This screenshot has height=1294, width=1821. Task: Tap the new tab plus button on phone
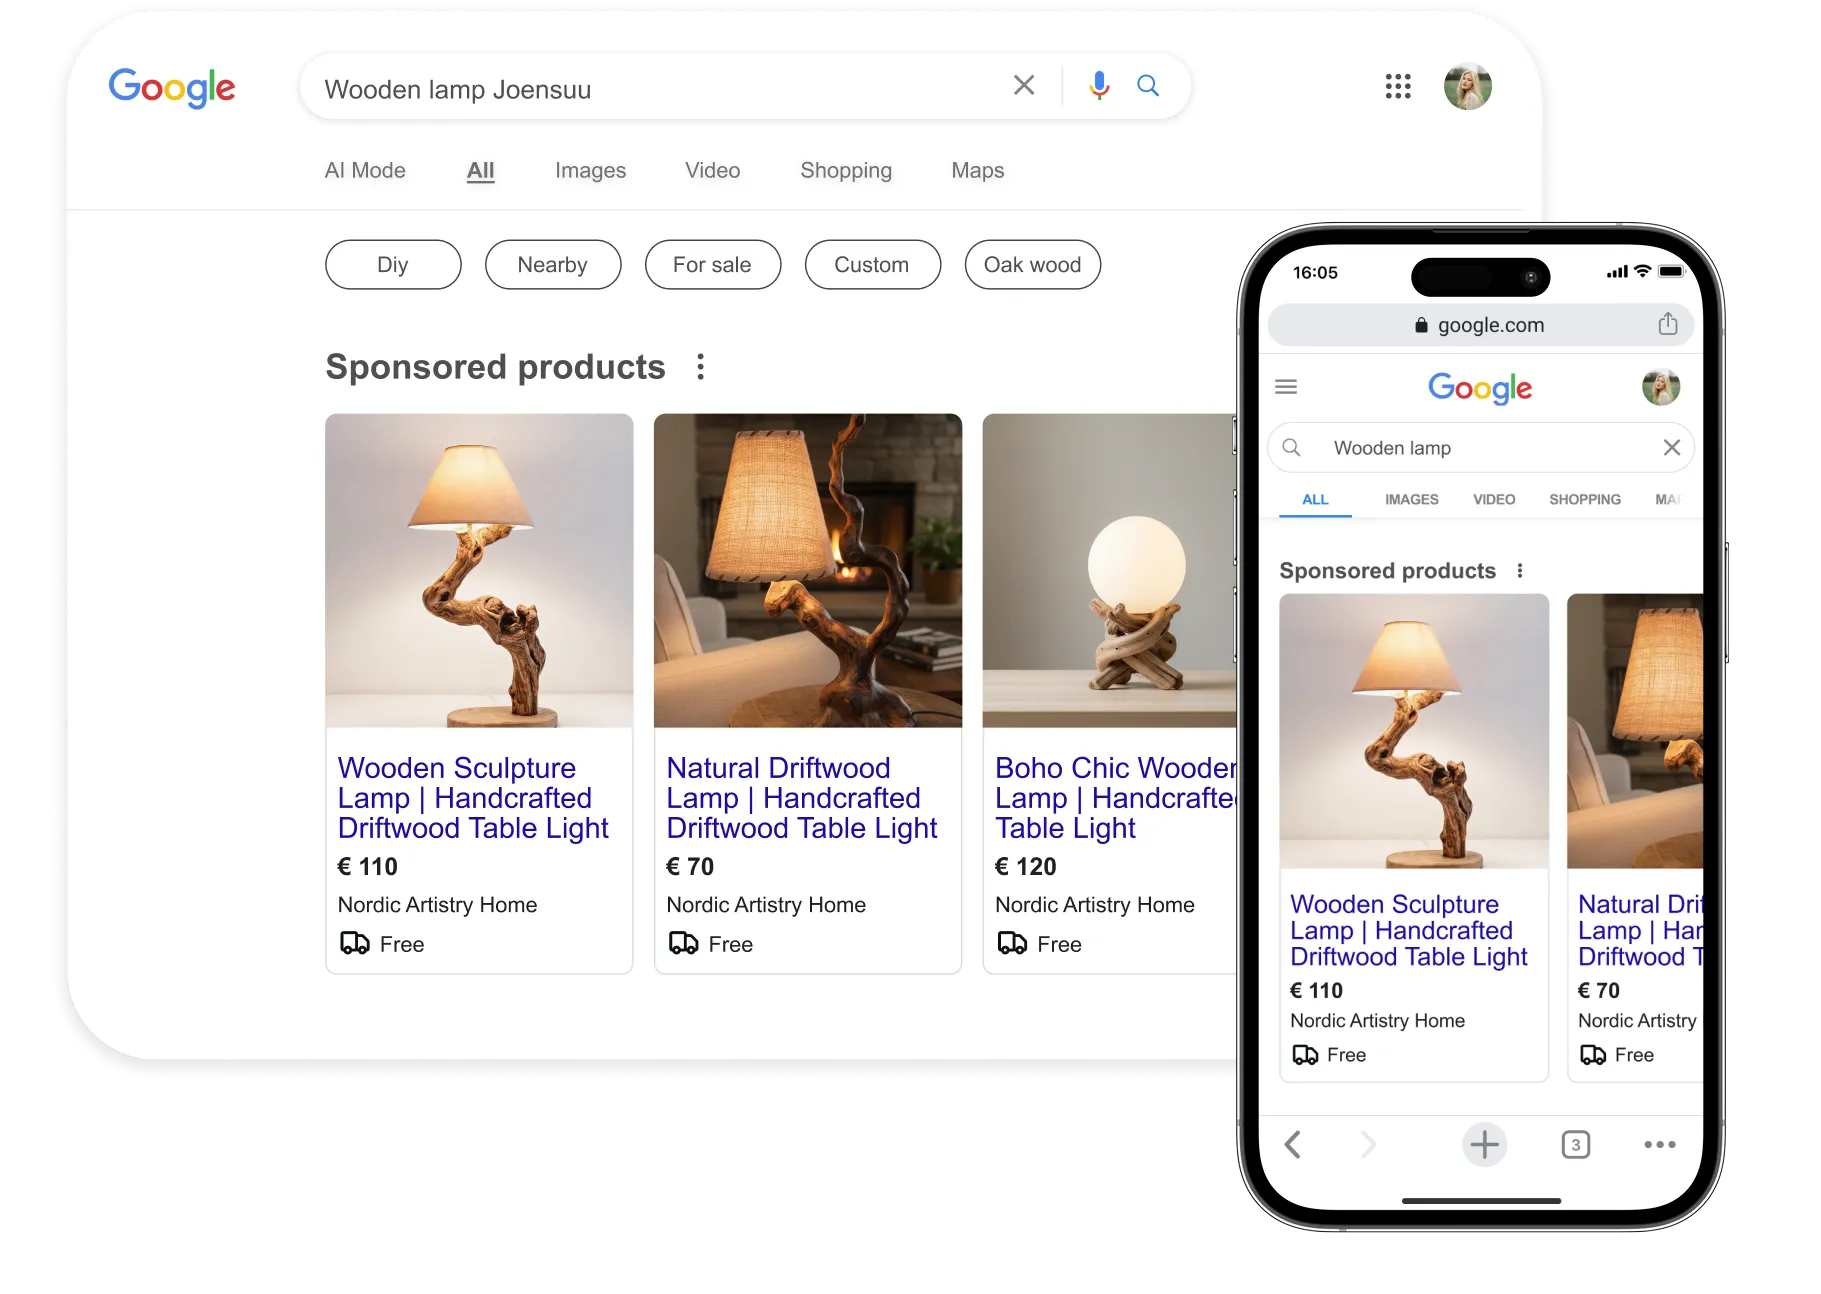(x=1484, y=1144)
